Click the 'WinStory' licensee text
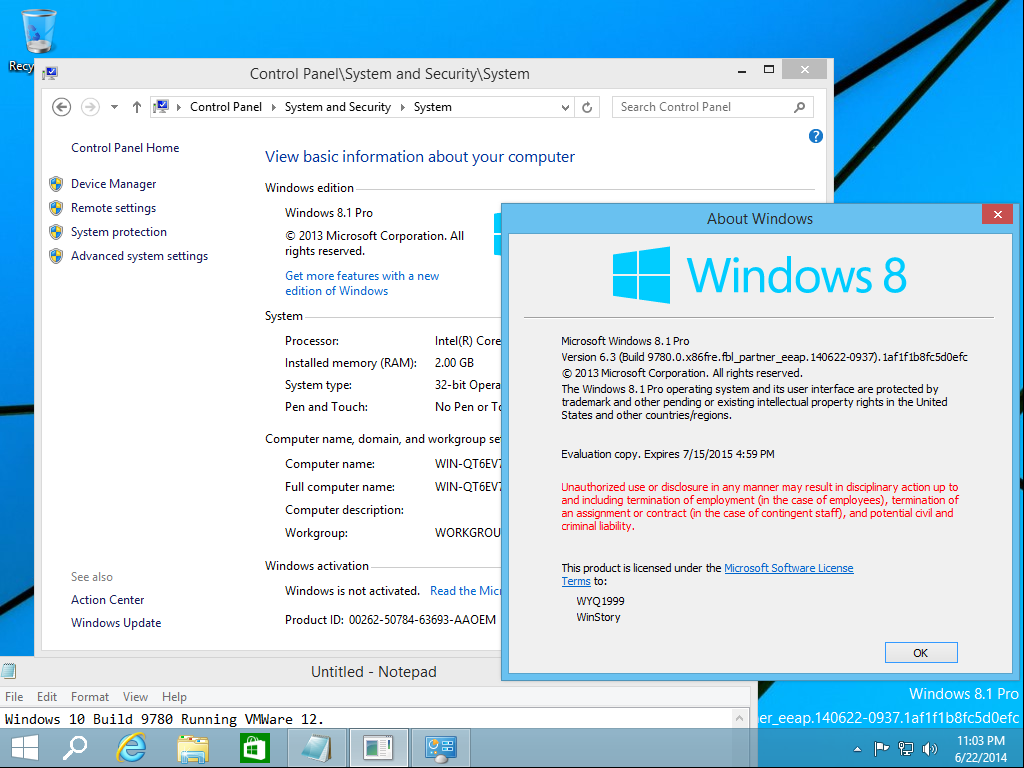 tap(598, 617)
